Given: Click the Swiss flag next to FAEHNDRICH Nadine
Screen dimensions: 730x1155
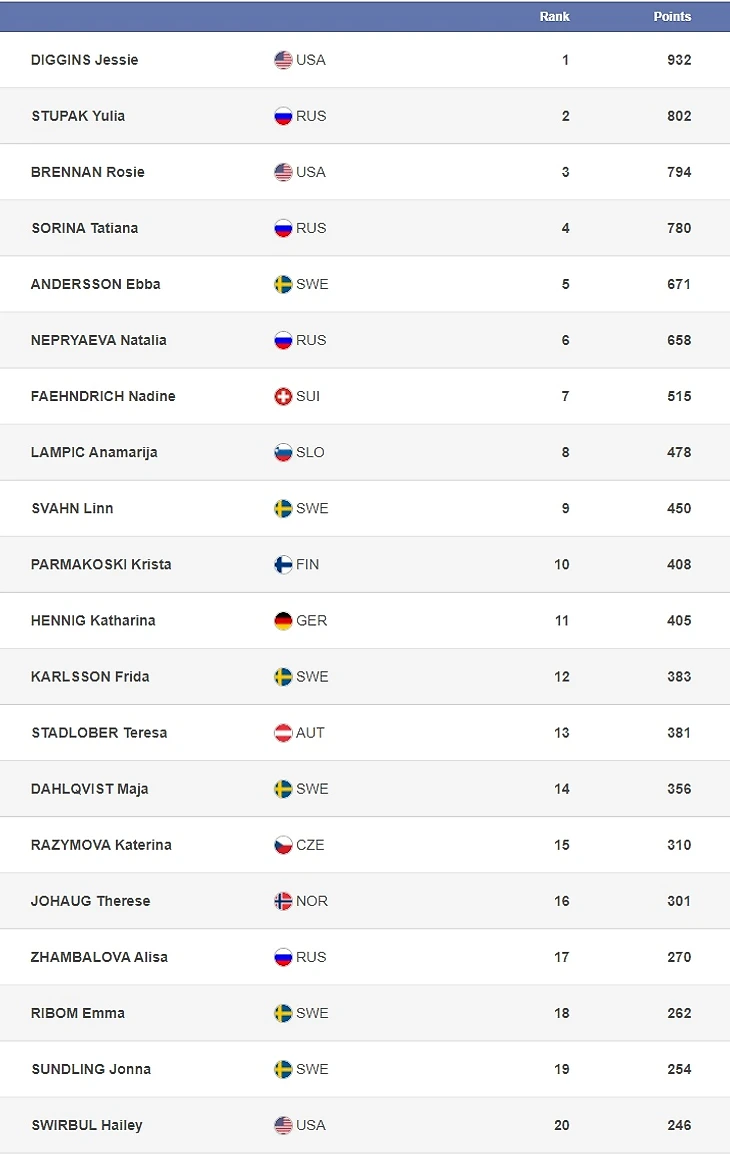Looking at the screenshot, I should click(283, 396).
